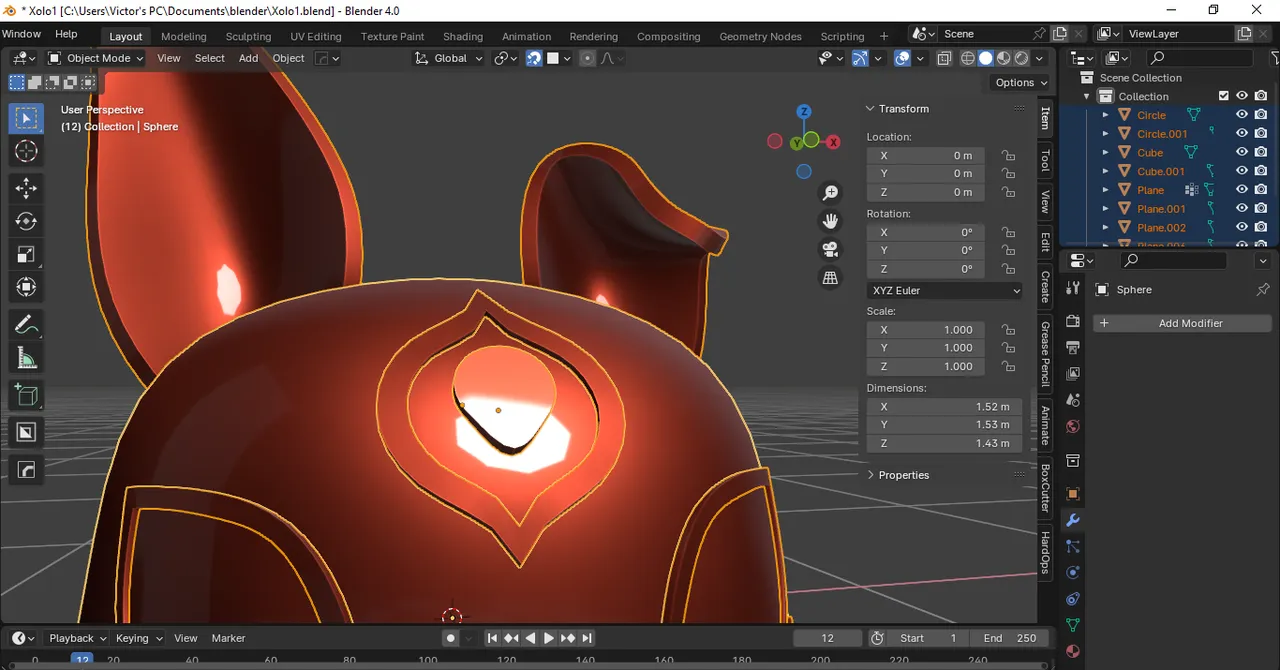Open the Render properties tab
This screenshot has width=1280, height=670.
(1073, 322)
